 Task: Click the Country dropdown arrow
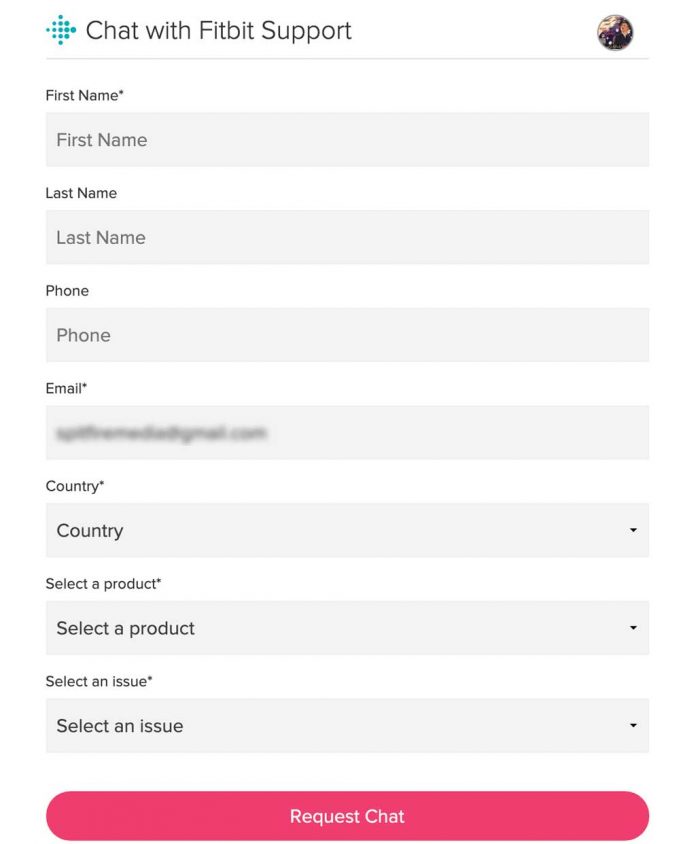[x=632, y=530]
